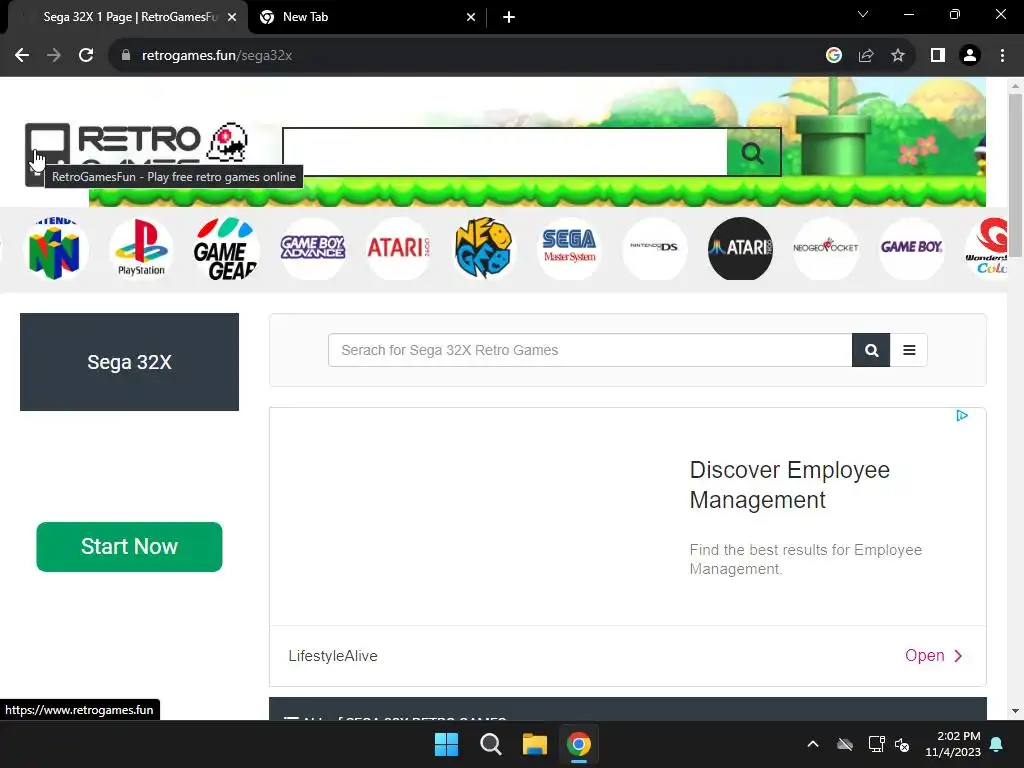The image size is (1024, 768).
Task: Select the black Atari 7800 icon
Action: 740,249
